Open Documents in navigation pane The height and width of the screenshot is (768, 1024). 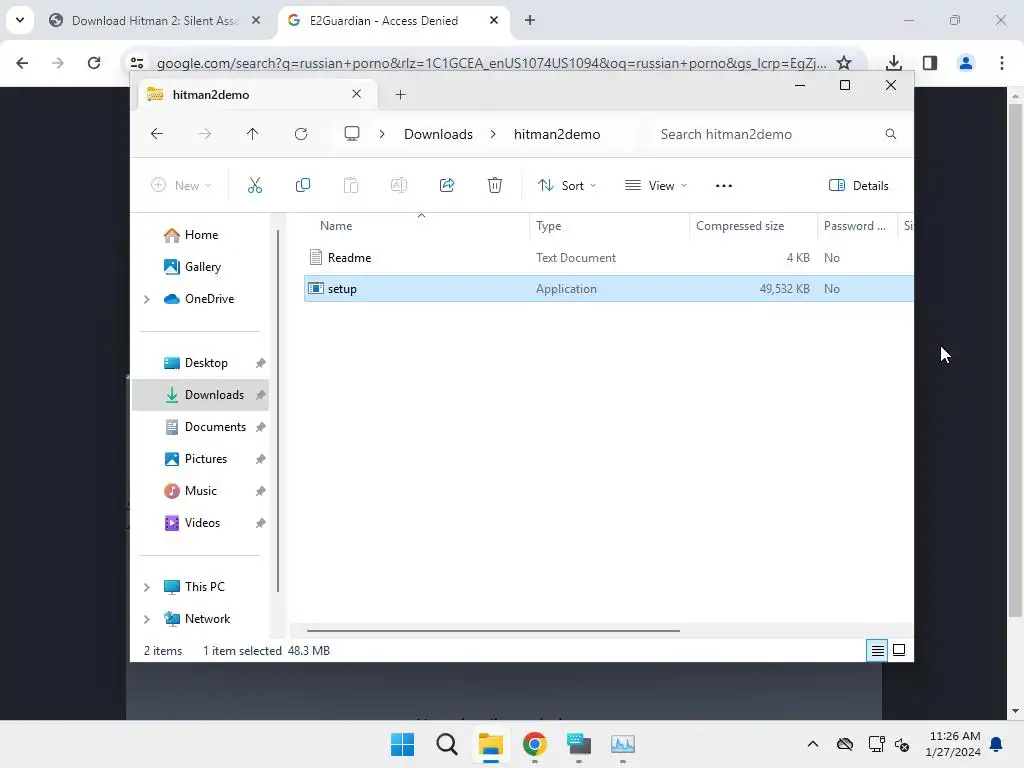click(x=216, y=427)
